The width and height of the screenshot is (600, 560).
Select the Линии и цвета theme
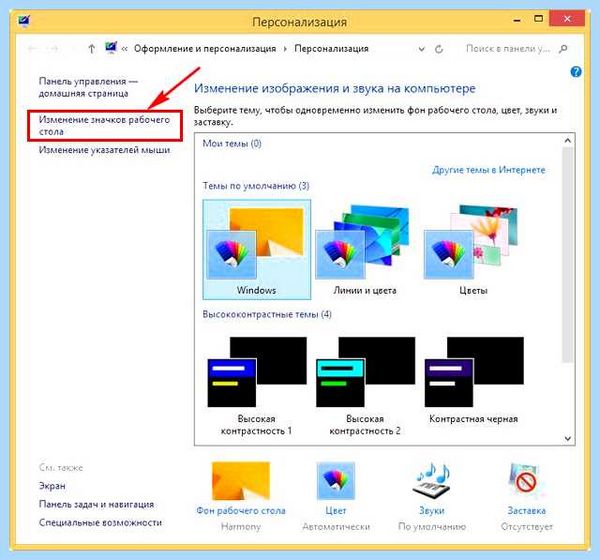365,250
